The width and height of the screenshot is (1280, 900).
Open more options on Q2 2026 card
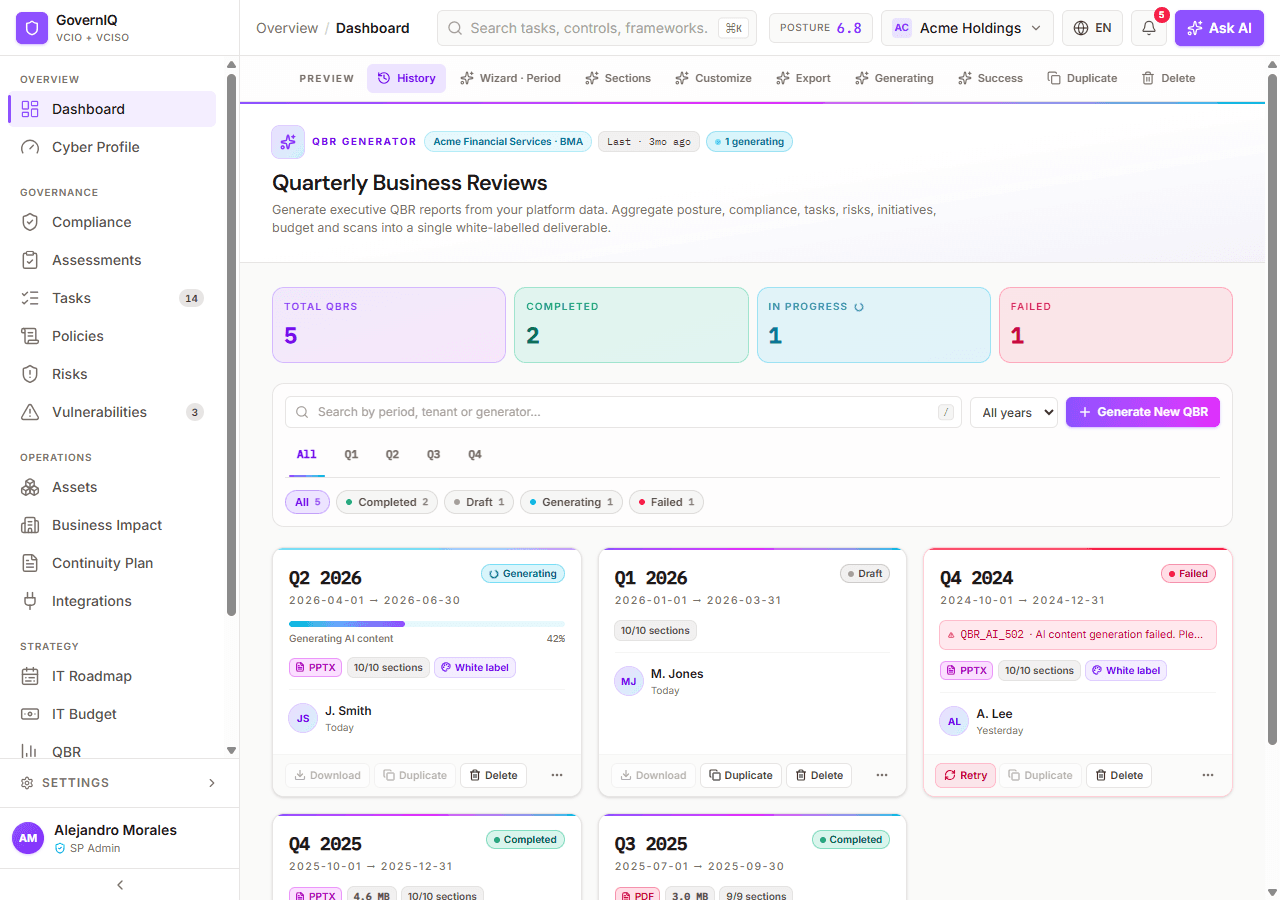557,775
